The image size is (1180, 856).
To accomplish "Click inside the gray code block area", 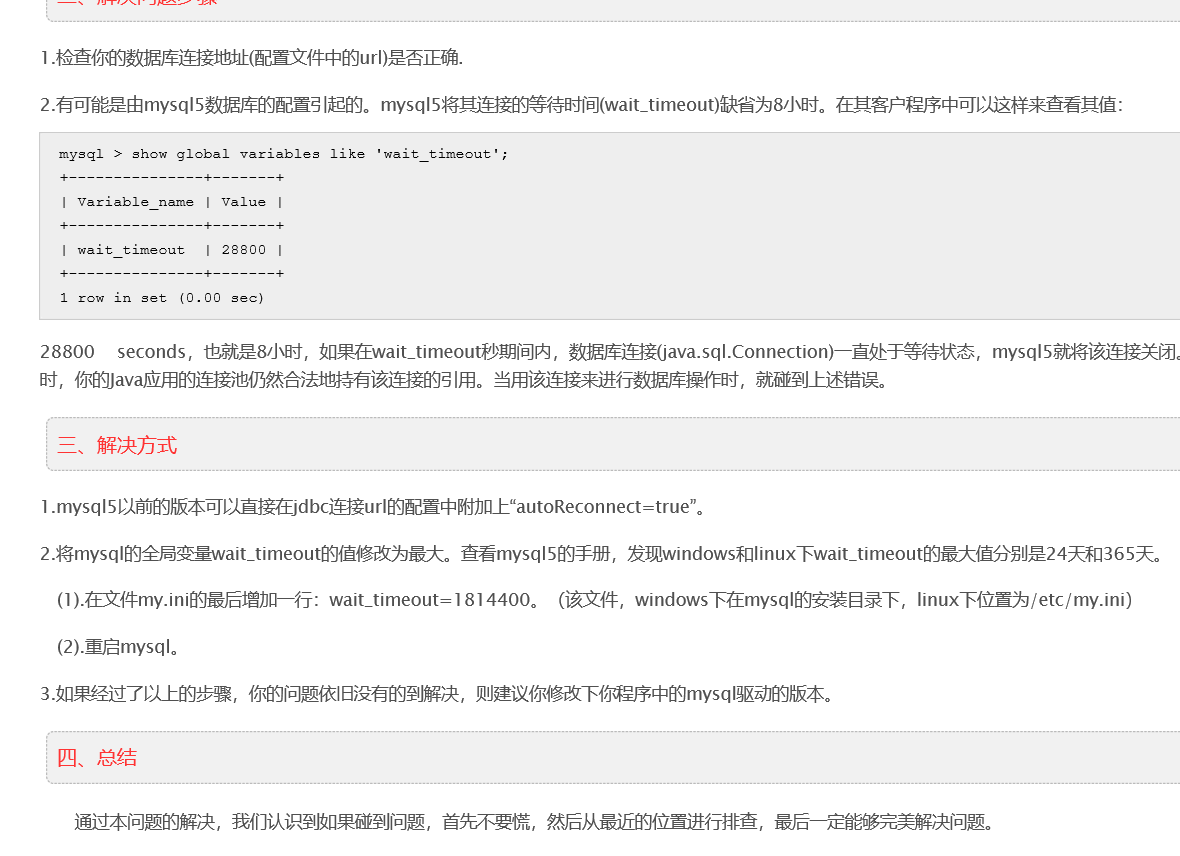I will [600, 225].
